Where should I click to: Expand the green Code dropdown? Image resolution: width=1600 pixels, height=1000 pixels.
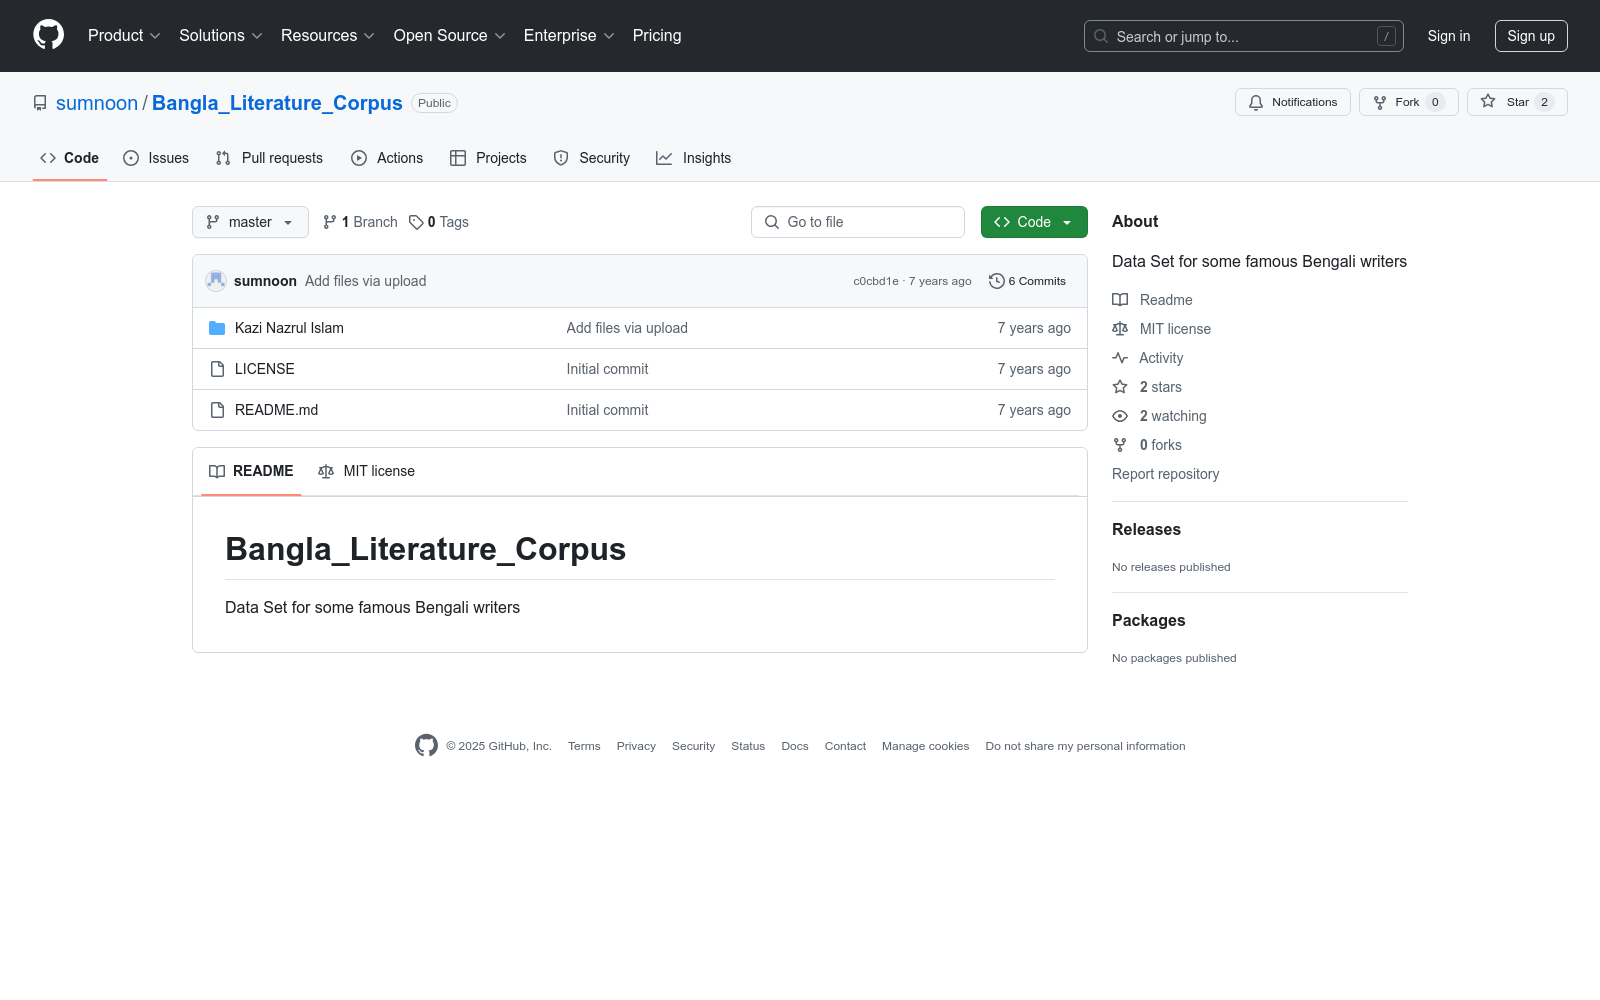1034,222
